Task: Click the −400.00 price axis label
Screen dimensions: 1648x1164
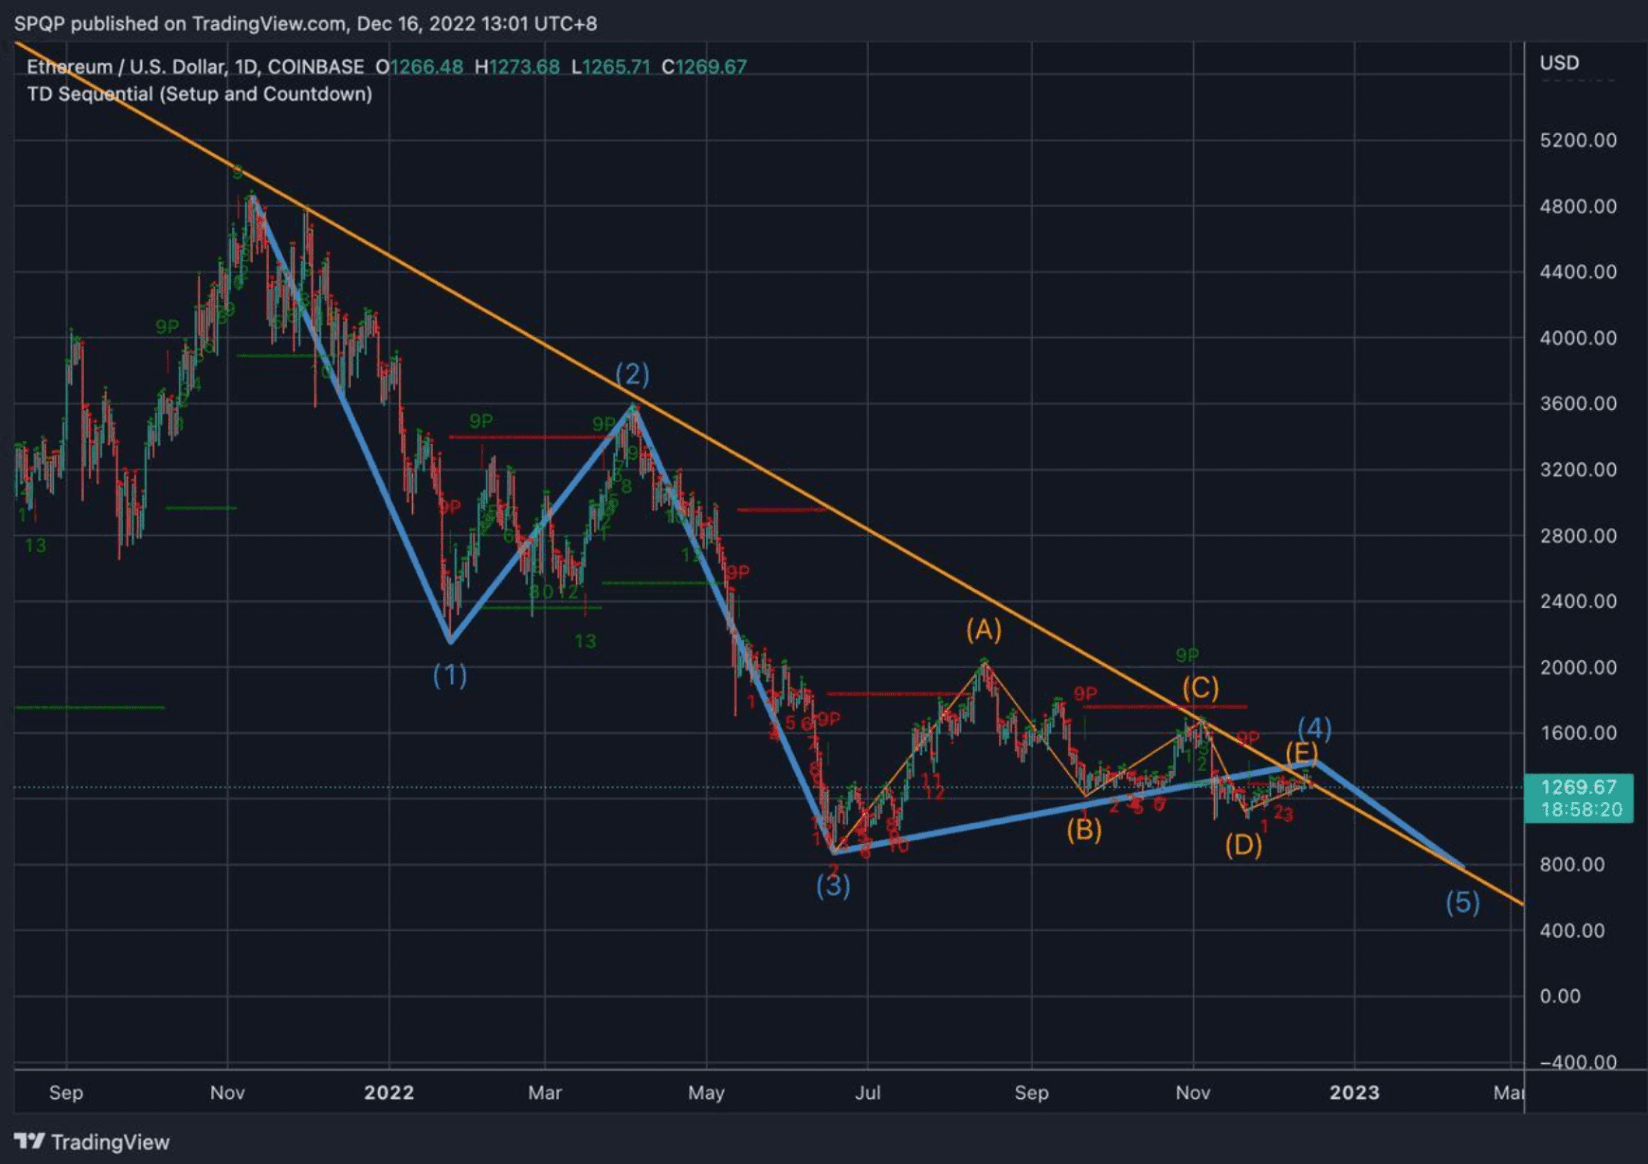Action: pyautogui.click(x=1578, y=1062)
